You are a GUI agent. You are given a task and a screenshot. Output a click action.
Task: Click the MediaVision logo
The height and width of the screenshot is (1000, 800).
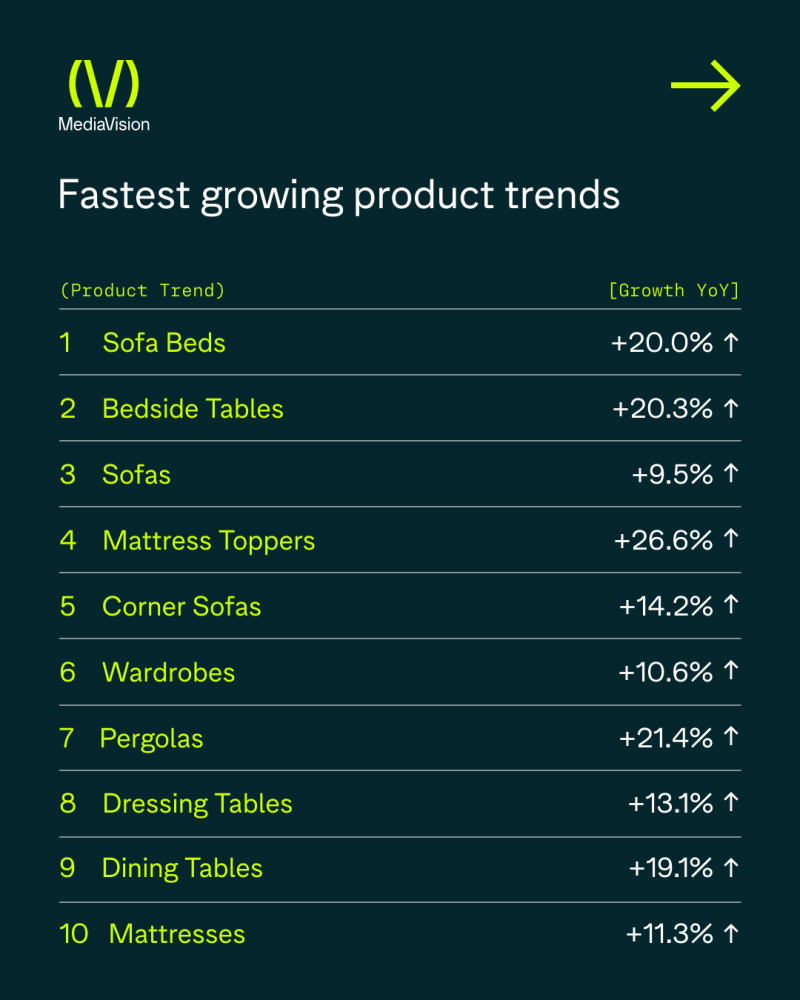[x=104, y=96]
